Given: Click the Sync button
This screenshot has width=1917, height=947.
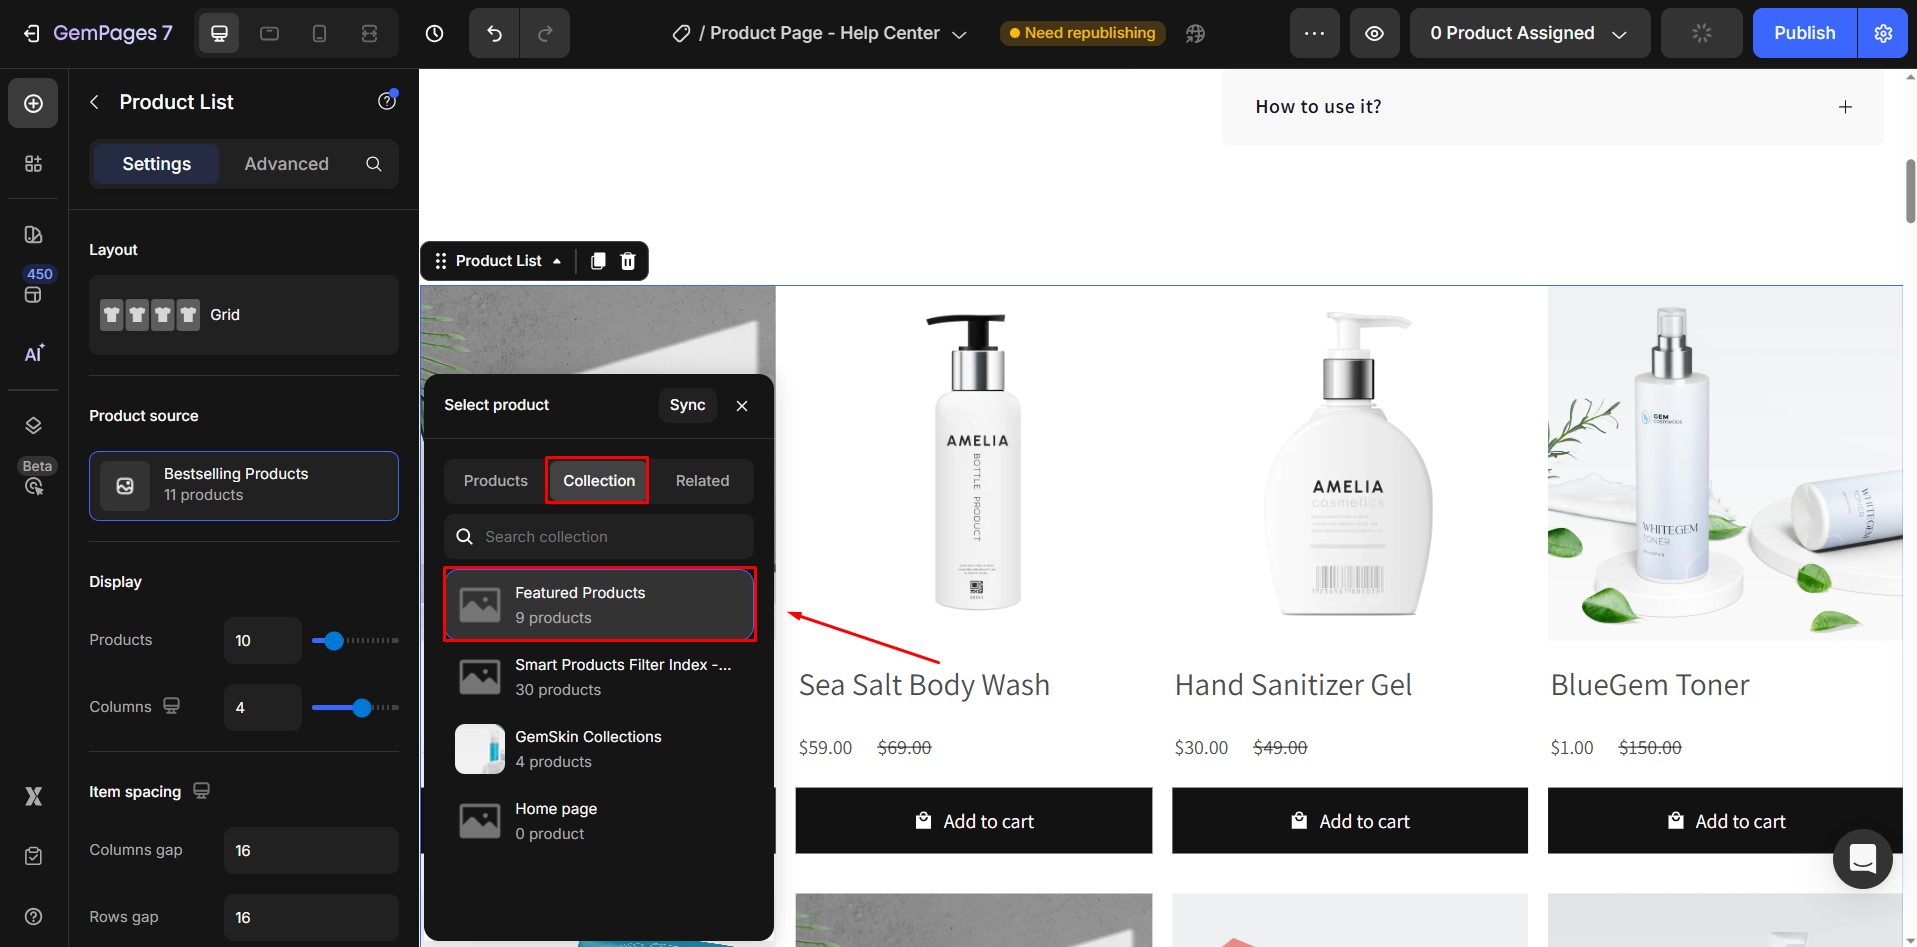Looking at the screenshot, I should [687, 405].
